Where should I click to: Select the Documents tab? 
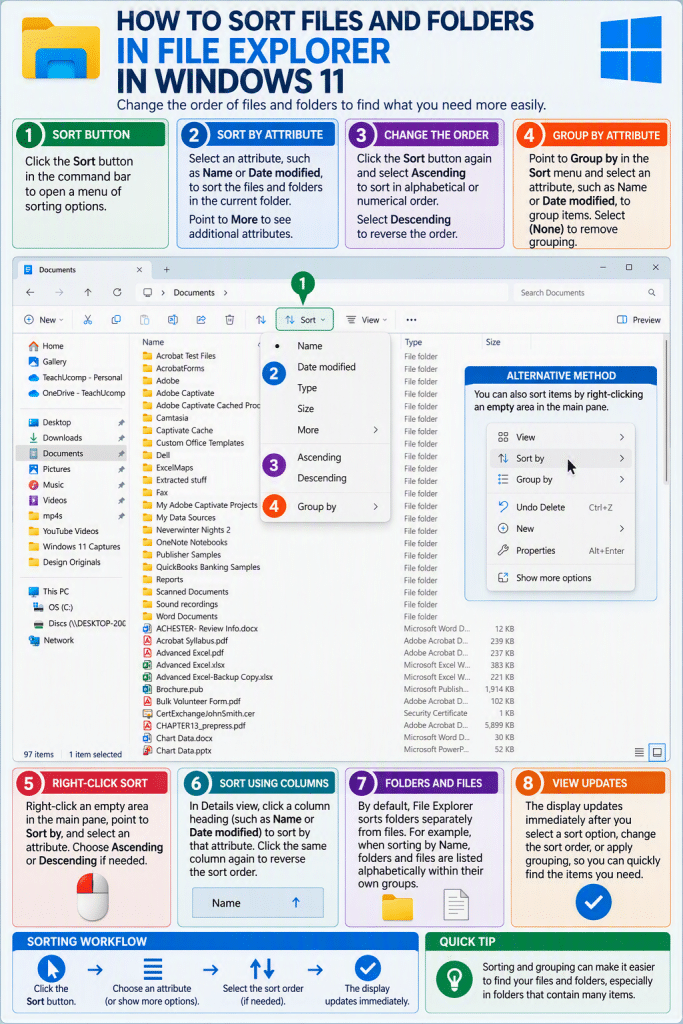point(84,270)
